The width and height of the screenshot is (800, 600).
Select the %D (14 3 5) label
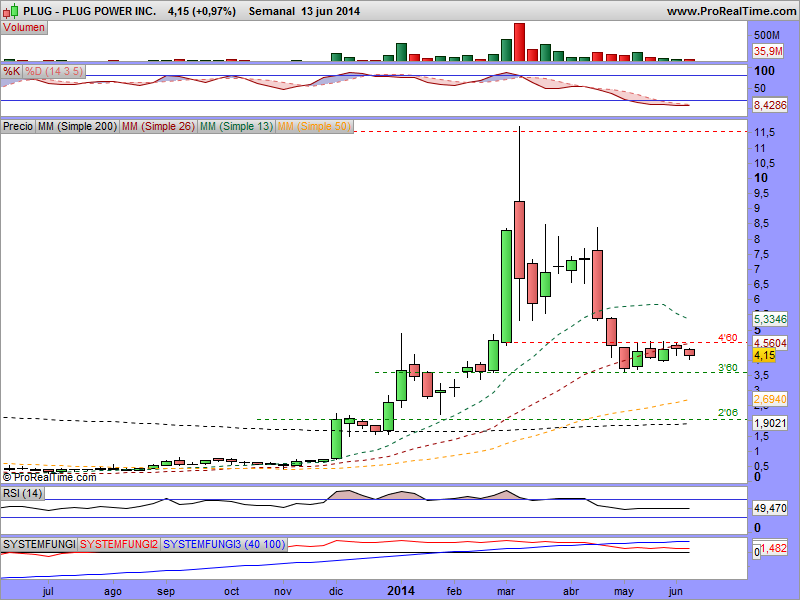click(x=54, y=71)
